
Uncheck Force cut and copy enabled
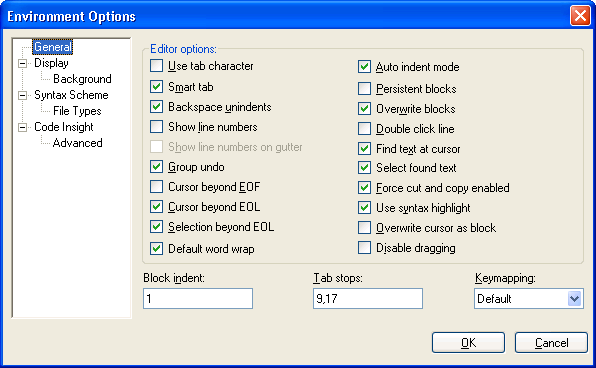pyautogui.click(x=364, y=187)
